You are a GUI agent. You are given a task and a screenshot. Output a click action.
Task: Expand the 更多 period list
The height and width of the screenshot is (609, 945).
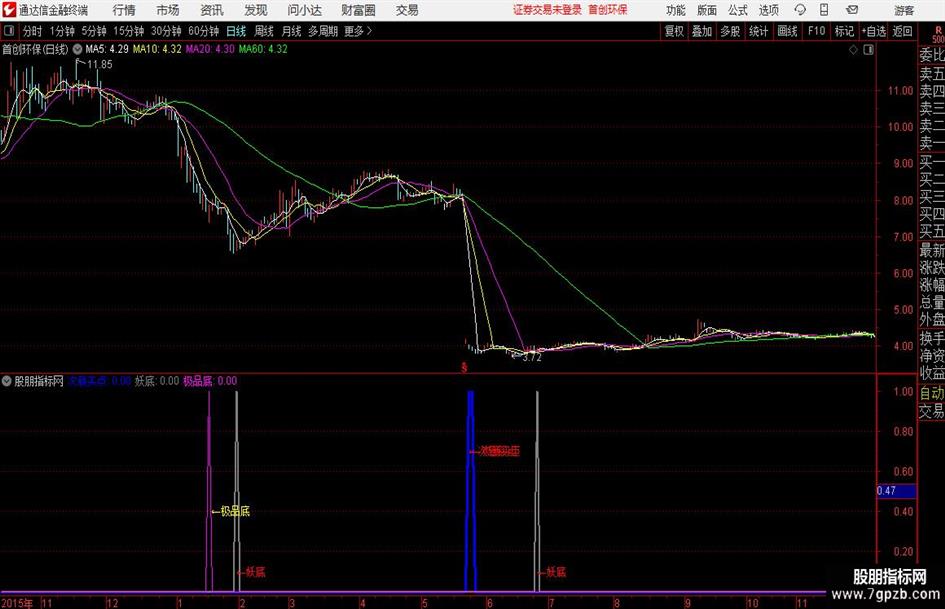(x=358, y=31)
